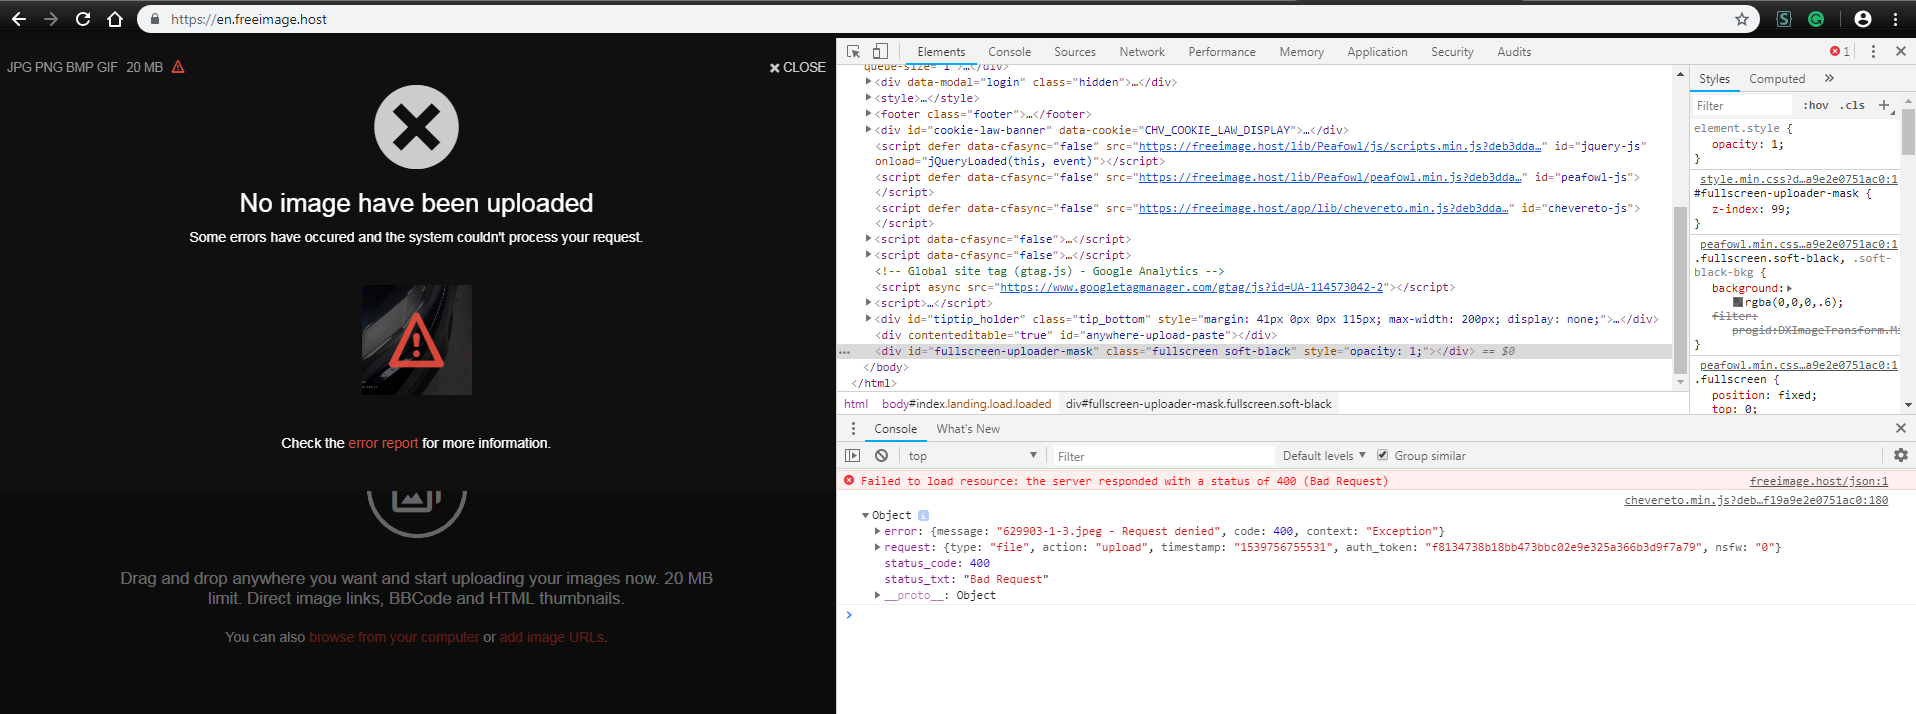Open the freeimage.host/json:1 source link
Image resolution: width=1916 pixels, height=714 pixels.
(1819, 481)
